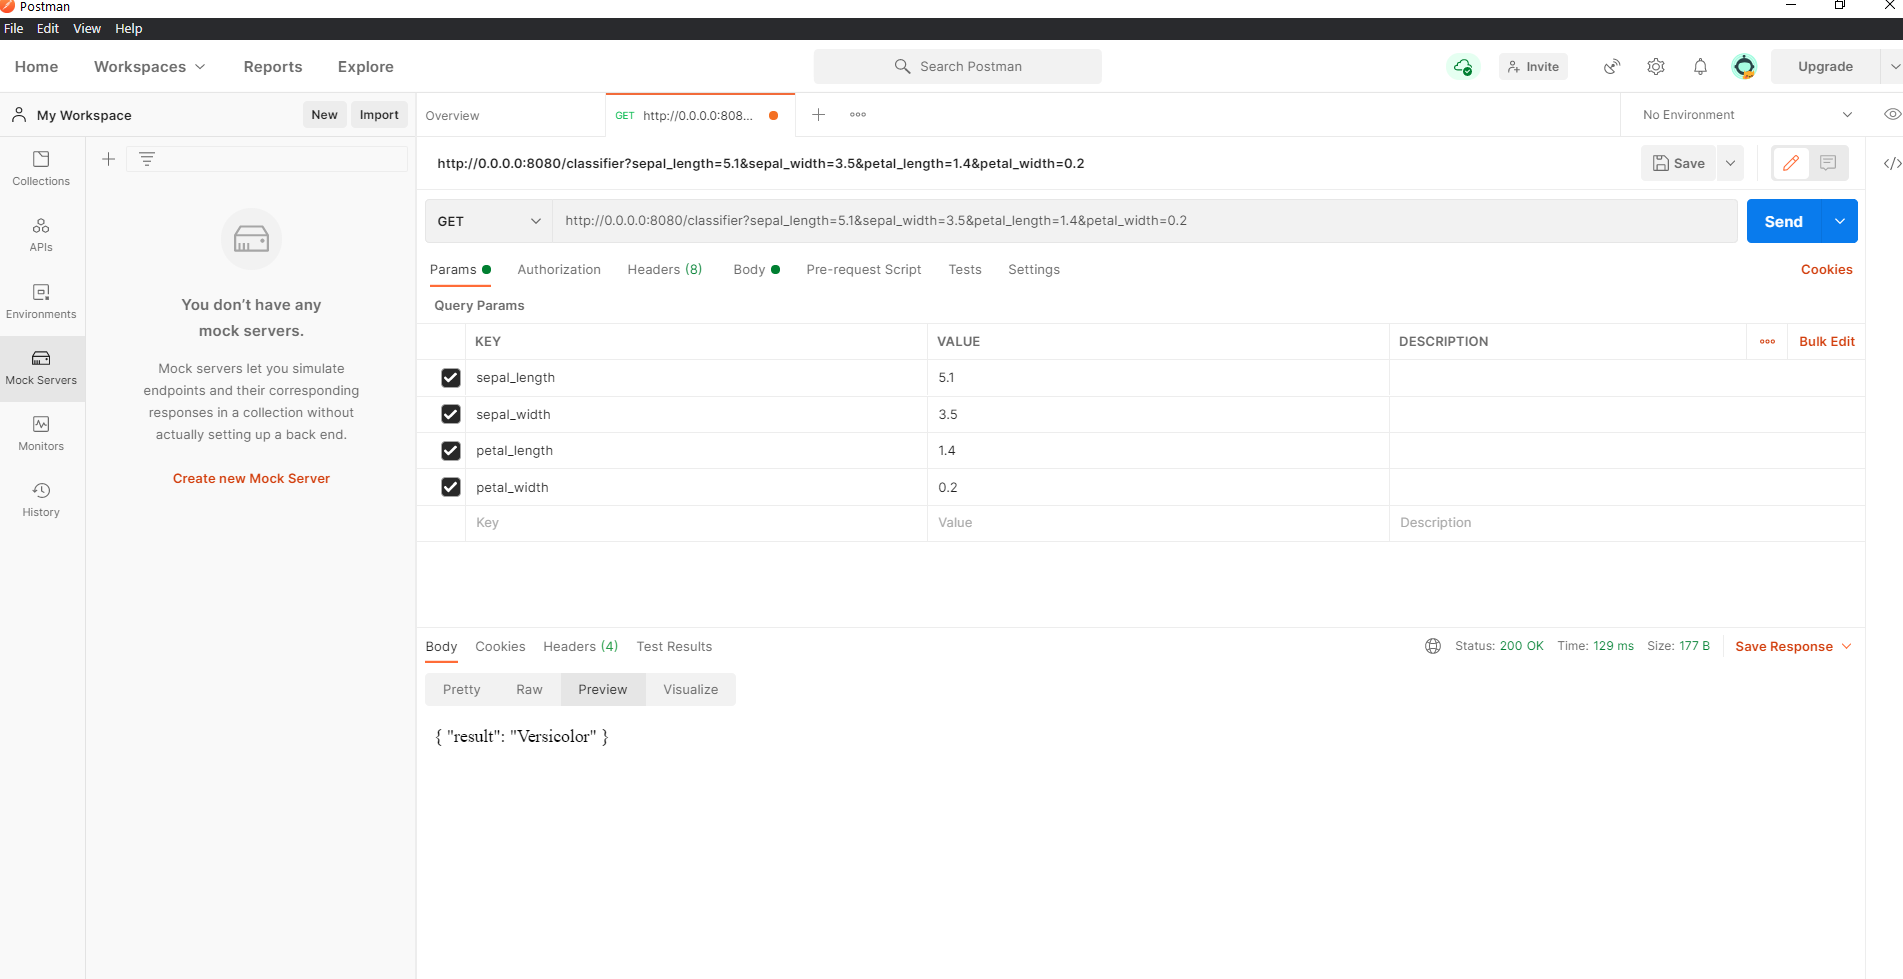Open the Capture requests satellite icon
Viewport: 1903px width, 979px height.
pos(1611,66)
